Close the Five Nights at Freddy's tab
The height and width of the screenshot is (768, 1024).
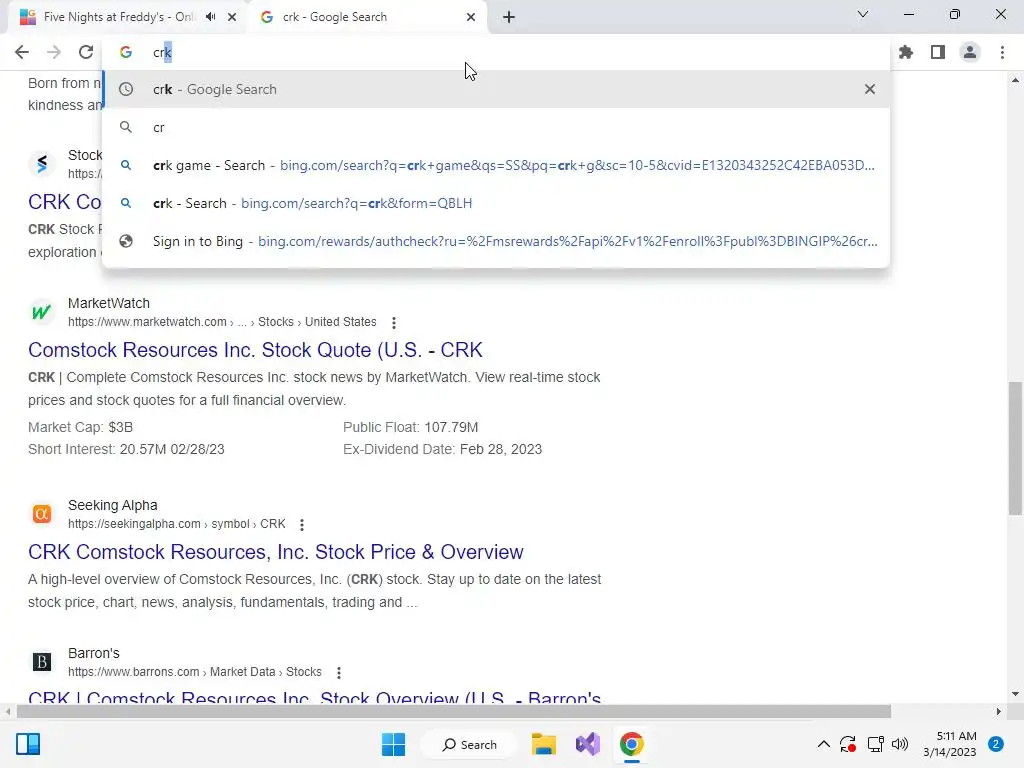(x=232, y=17)
